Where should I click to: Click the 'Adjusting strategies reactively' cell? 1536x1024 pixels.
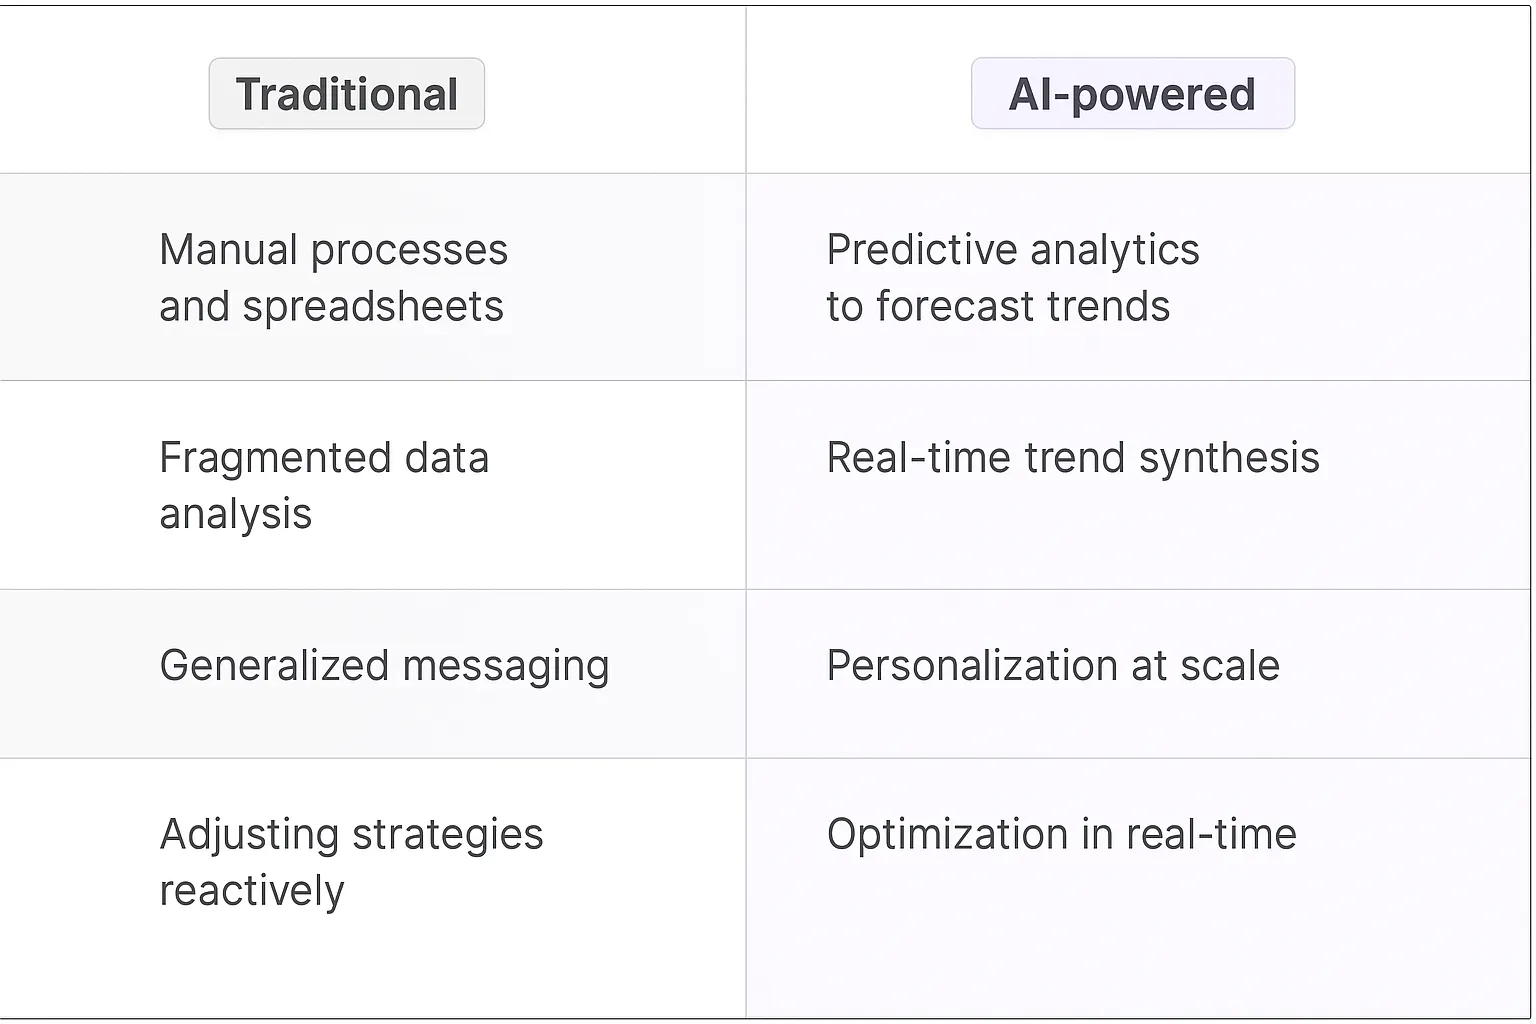(350, 861)
